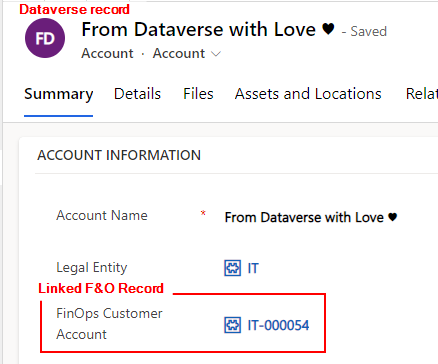Click the FinOps Customer Account label
438x364 pixels.
click(x=109, y=324)
